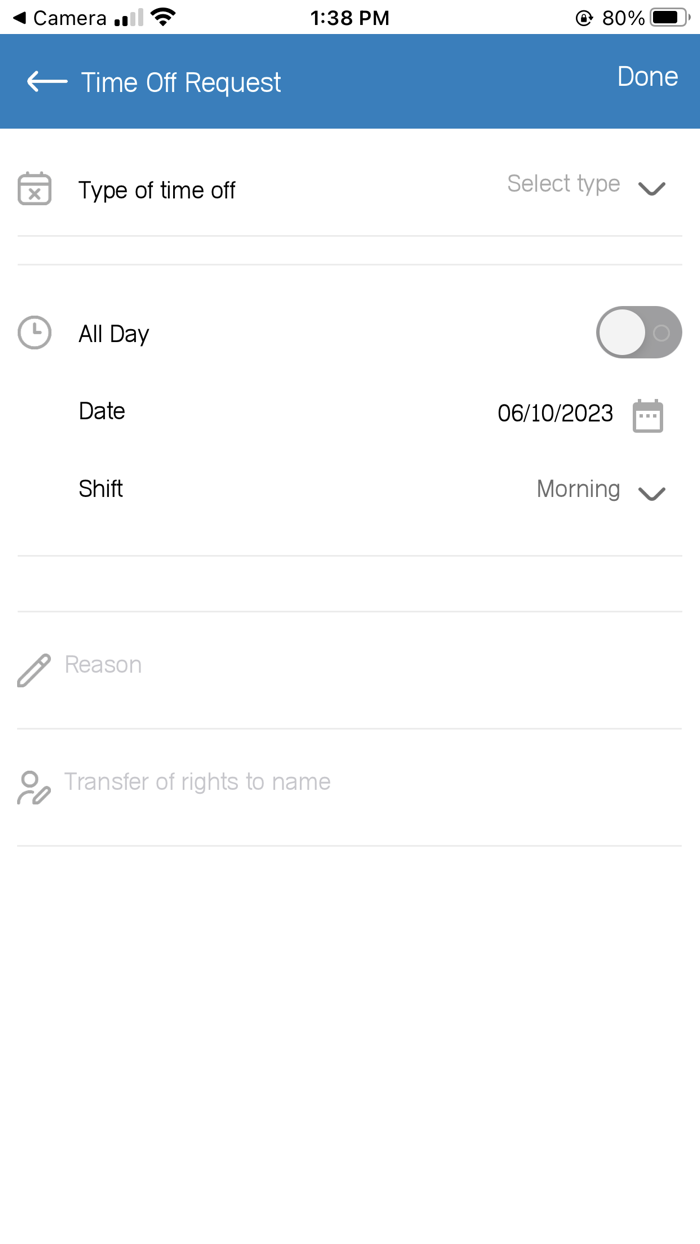Tap the calendar-x time off icon

34,189
